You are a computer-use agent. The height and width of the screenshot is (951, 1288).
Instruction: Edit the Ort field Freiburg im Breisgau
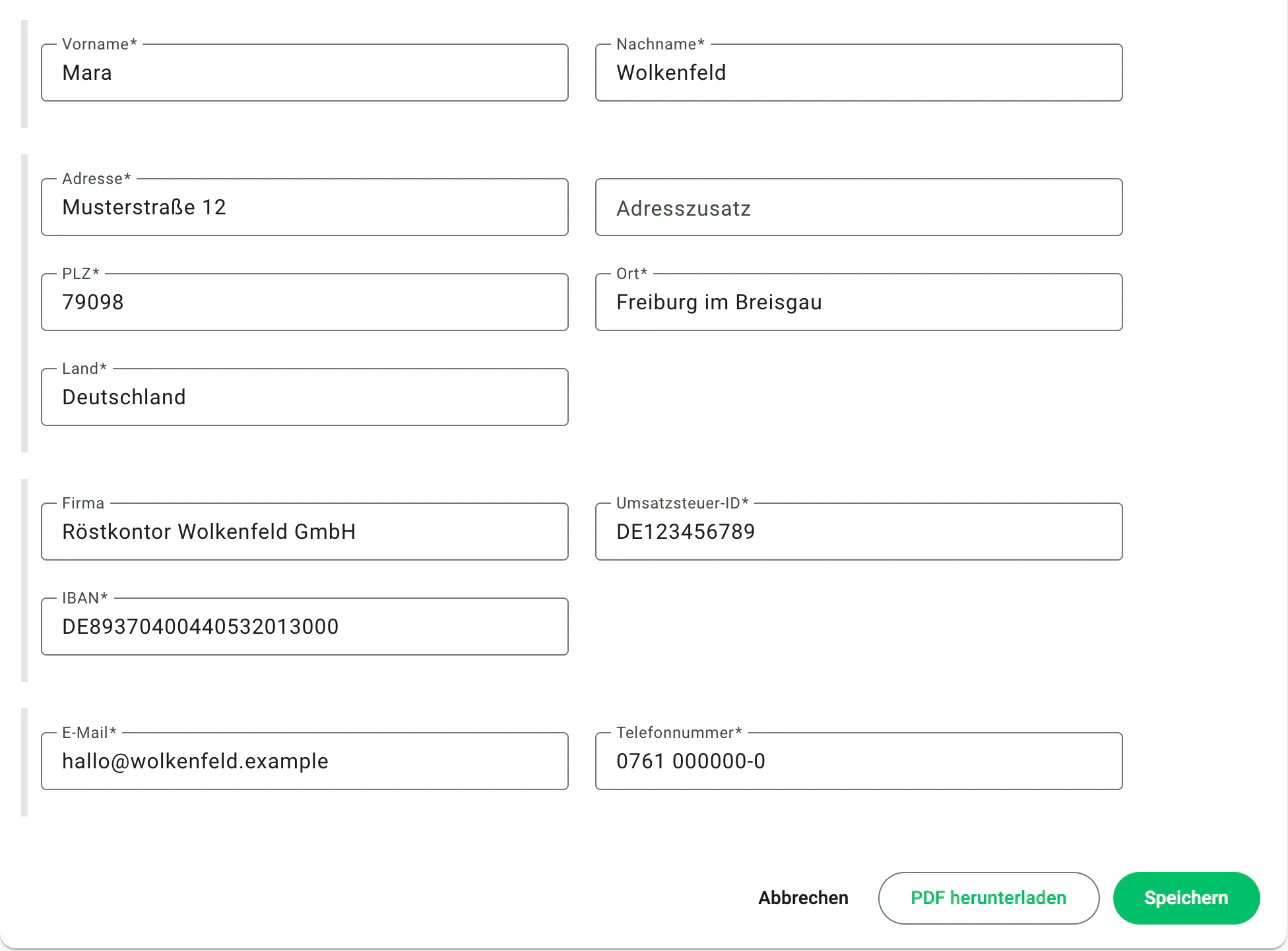pyautogui.click(x=859, y=302)
